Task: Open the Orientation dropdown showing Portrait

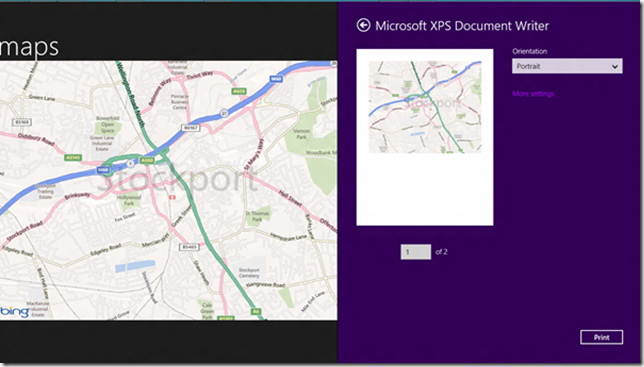Action: (x=567, y=66)
